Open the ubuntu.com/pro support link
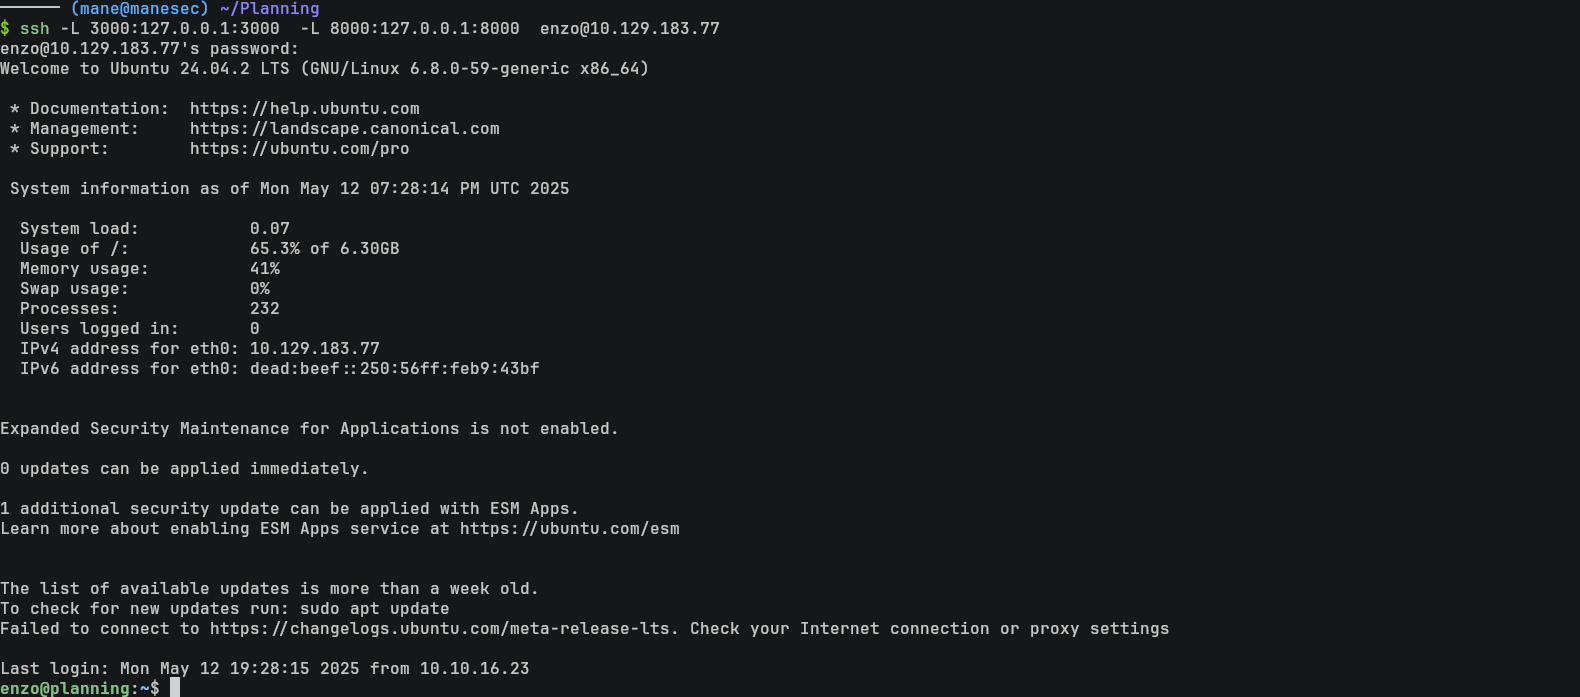This screenshot has width=1580, height=697. click(x=300, y=149)
